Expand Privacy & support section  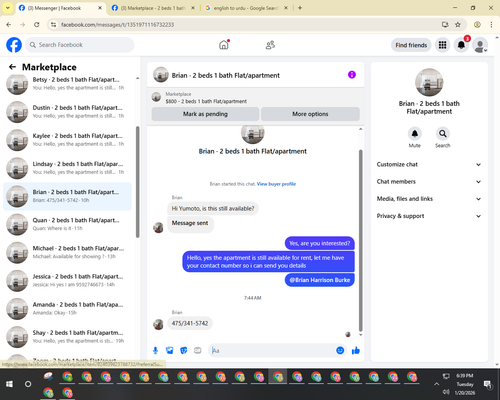pos(429,216)
